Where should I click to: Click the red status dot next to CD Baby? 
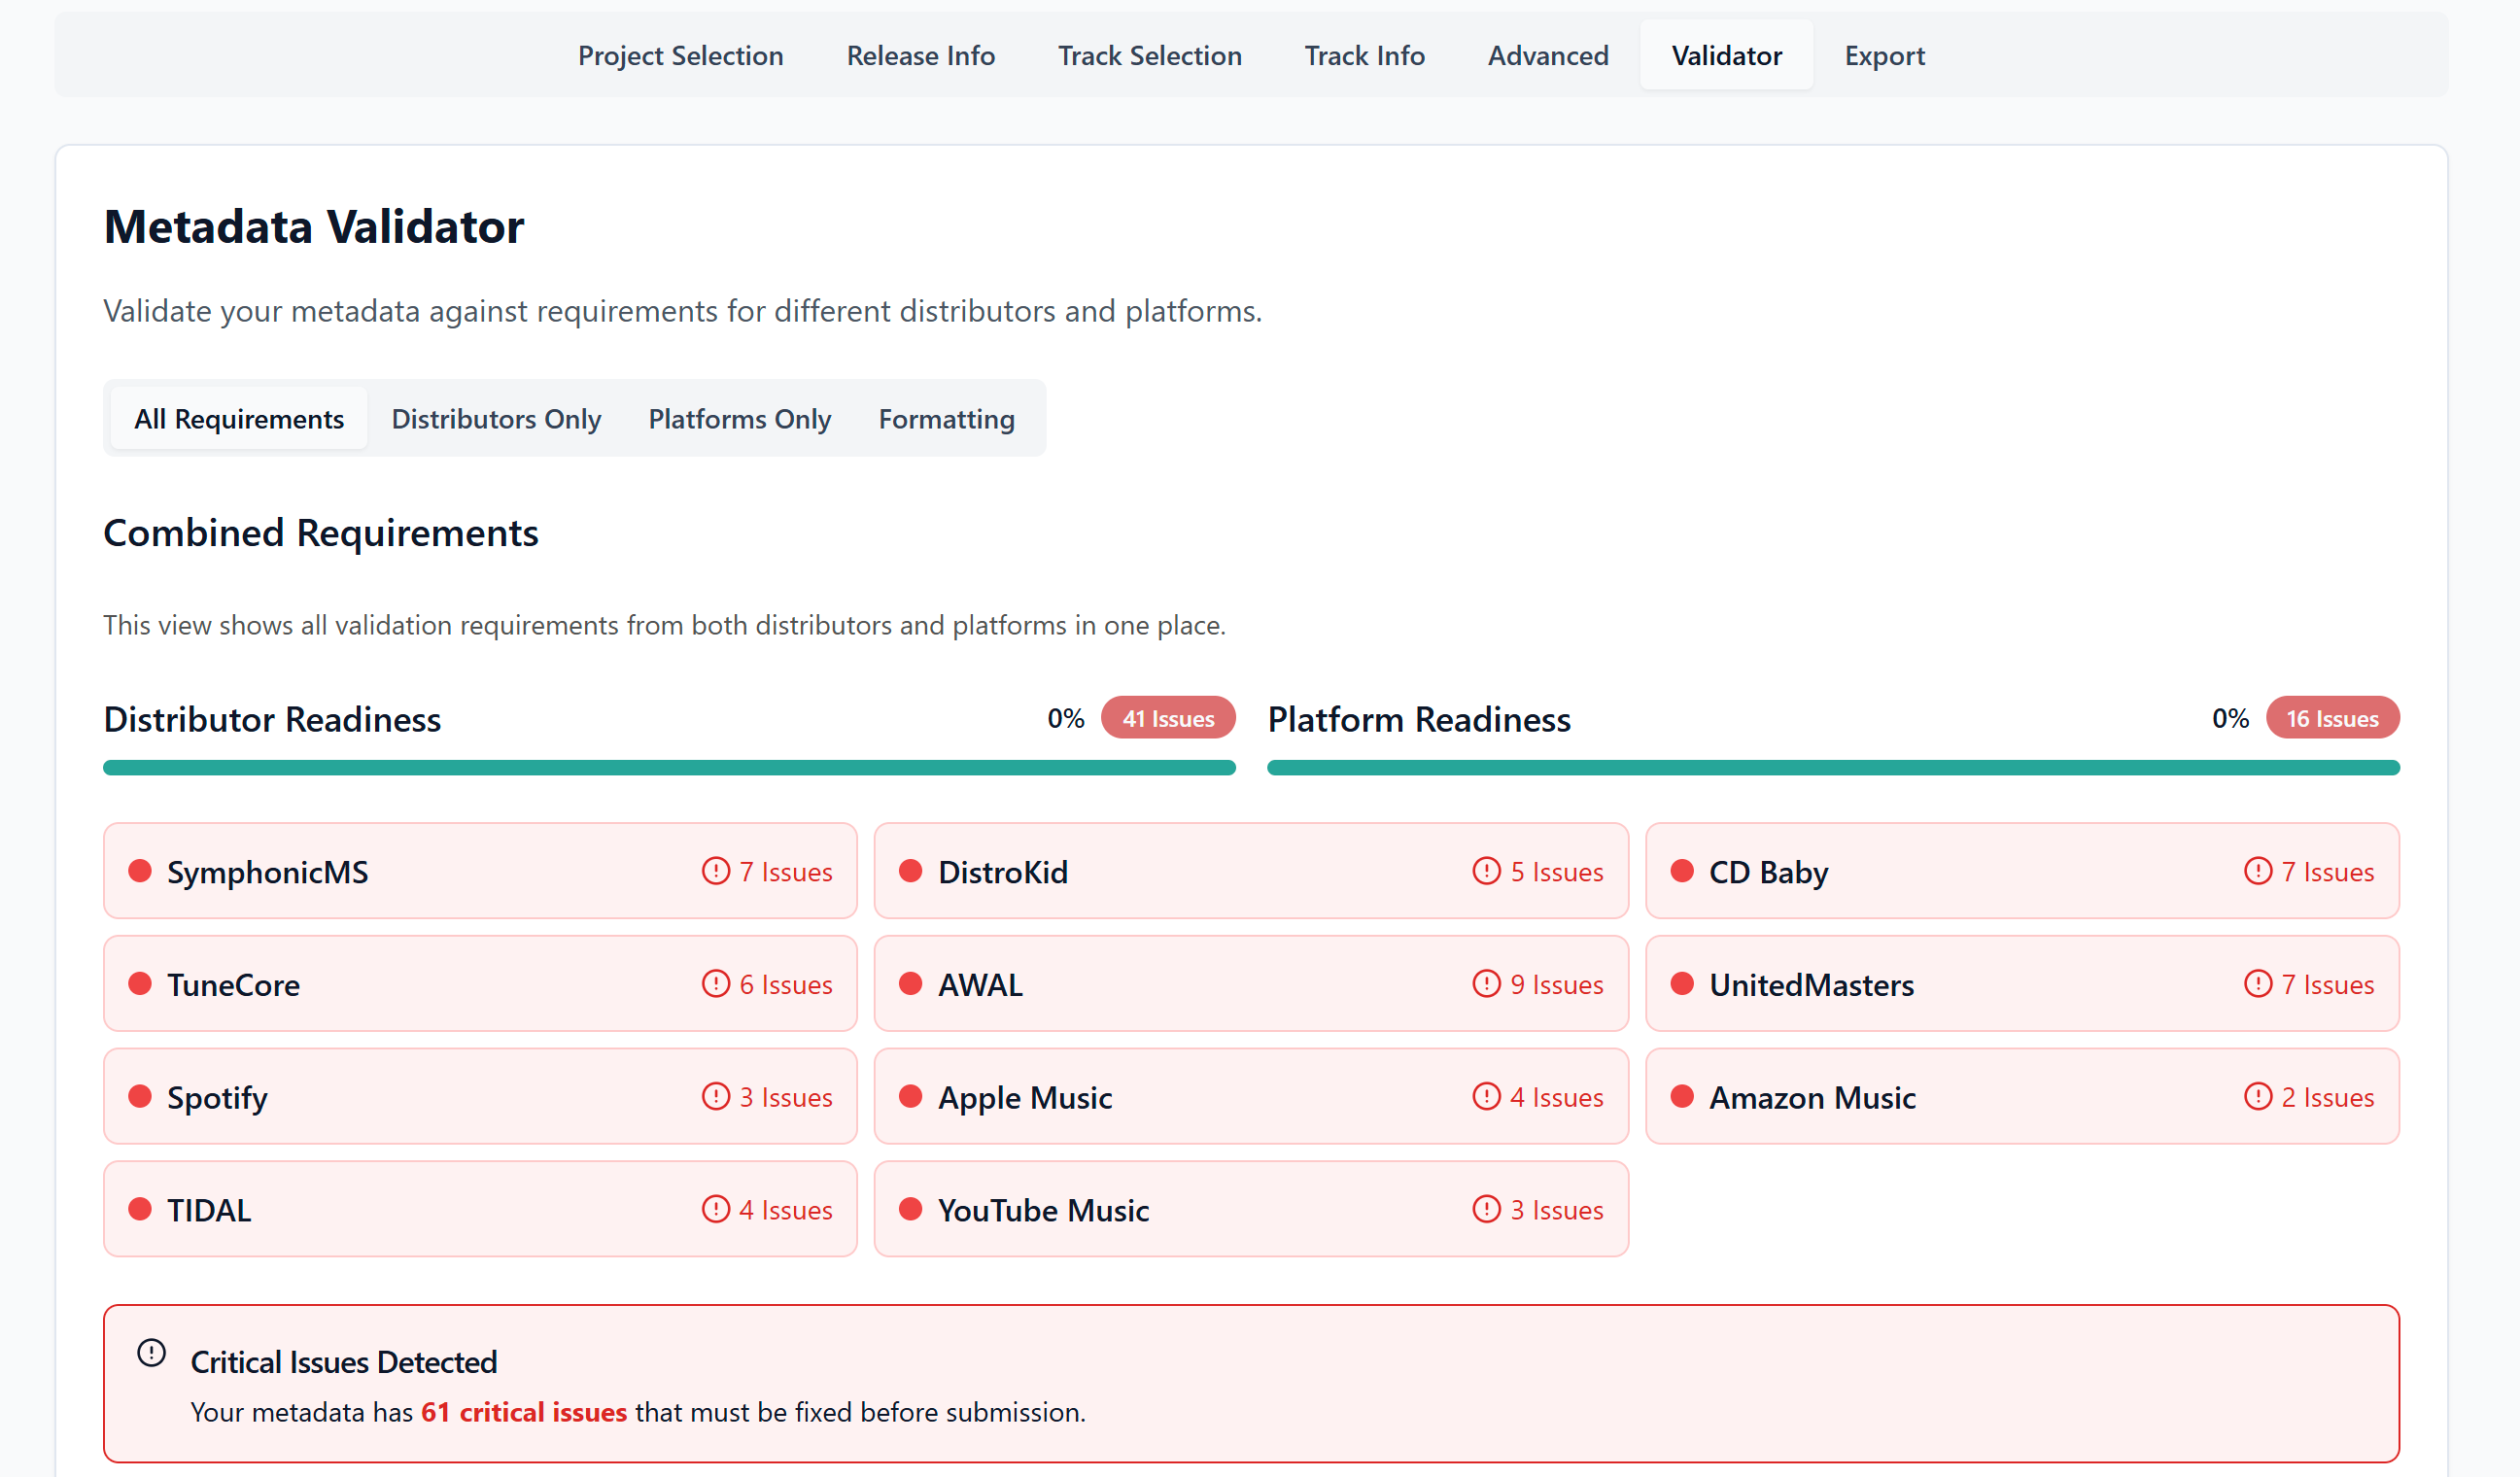(1683, 871)
